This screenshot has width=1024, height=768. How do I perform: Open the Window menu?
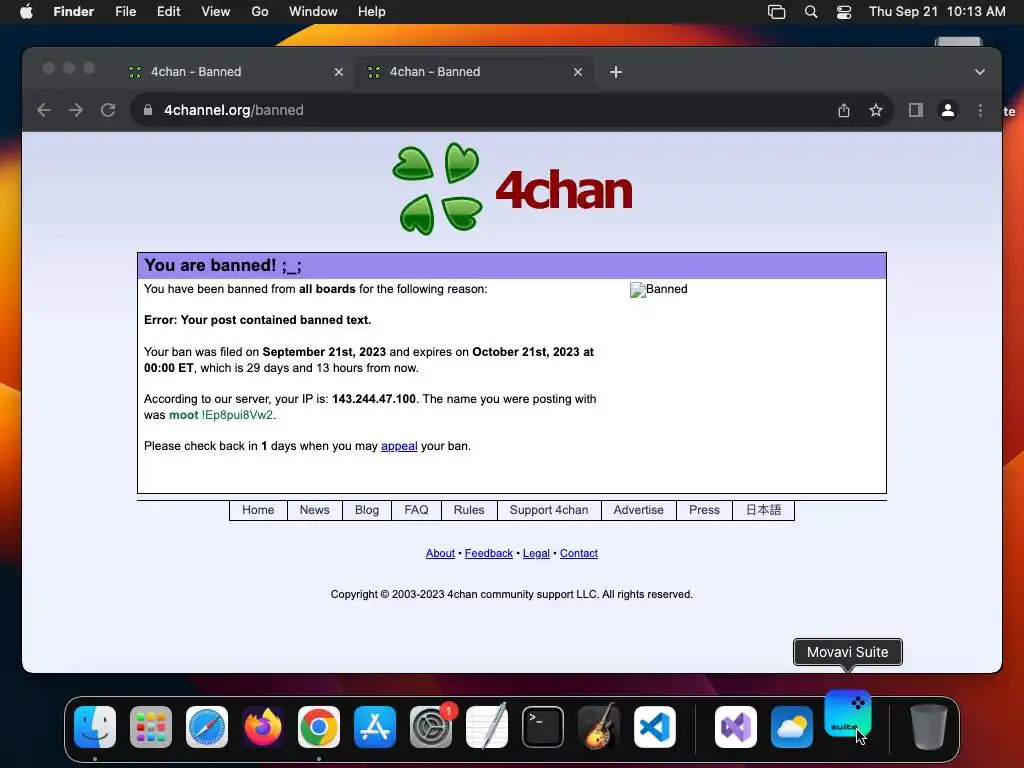pyautogui.click(x=313, y=12)
